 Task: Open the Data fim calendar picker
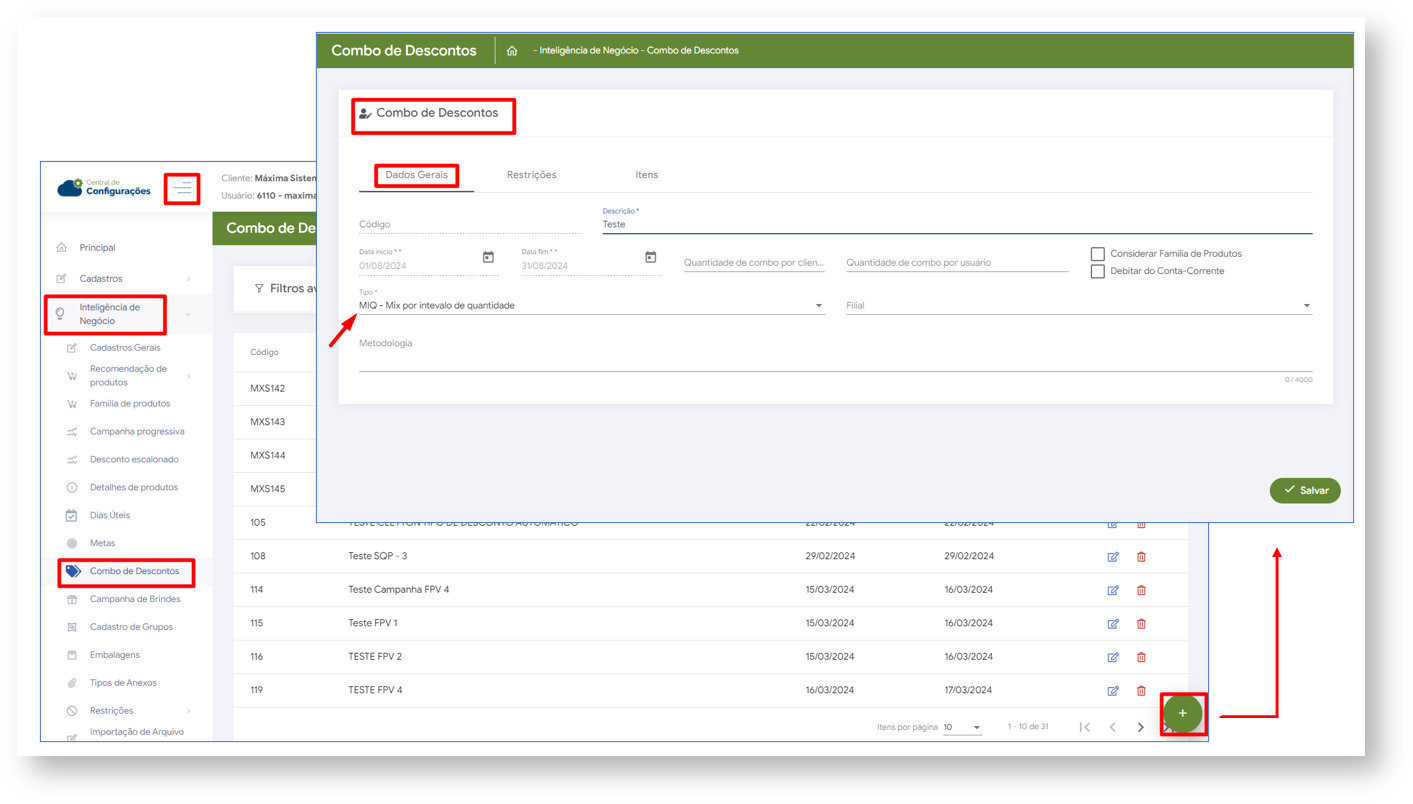(x=650, y=258)
